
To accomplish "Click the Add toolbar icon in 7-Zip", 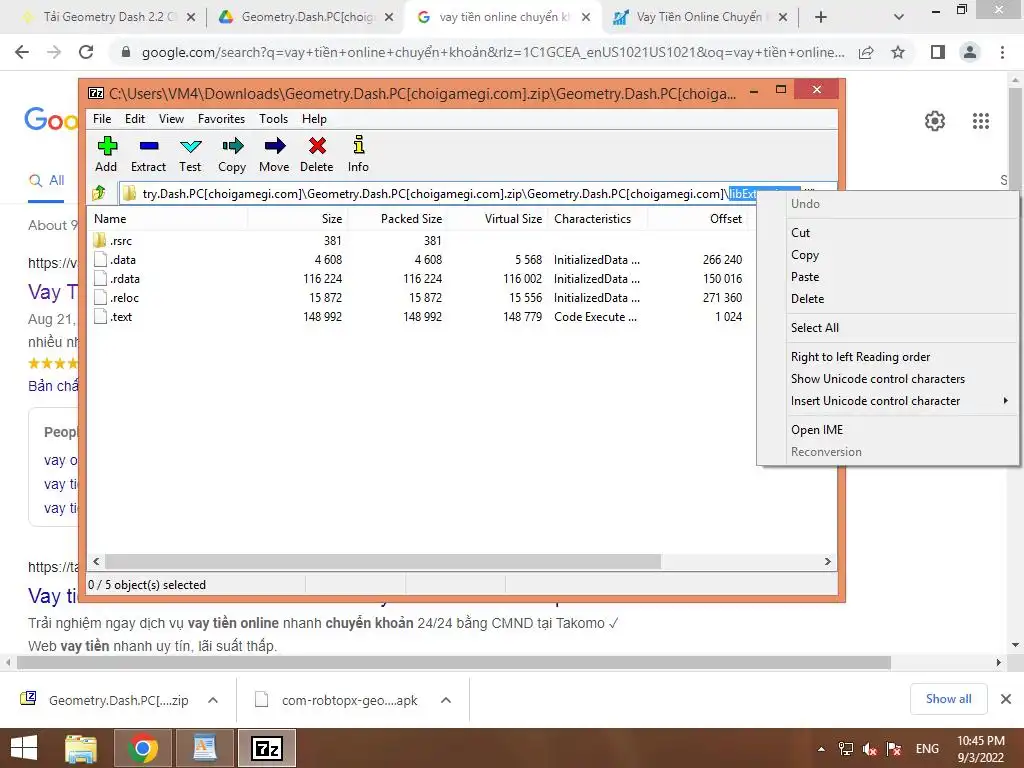I will (x=107, y=146).
